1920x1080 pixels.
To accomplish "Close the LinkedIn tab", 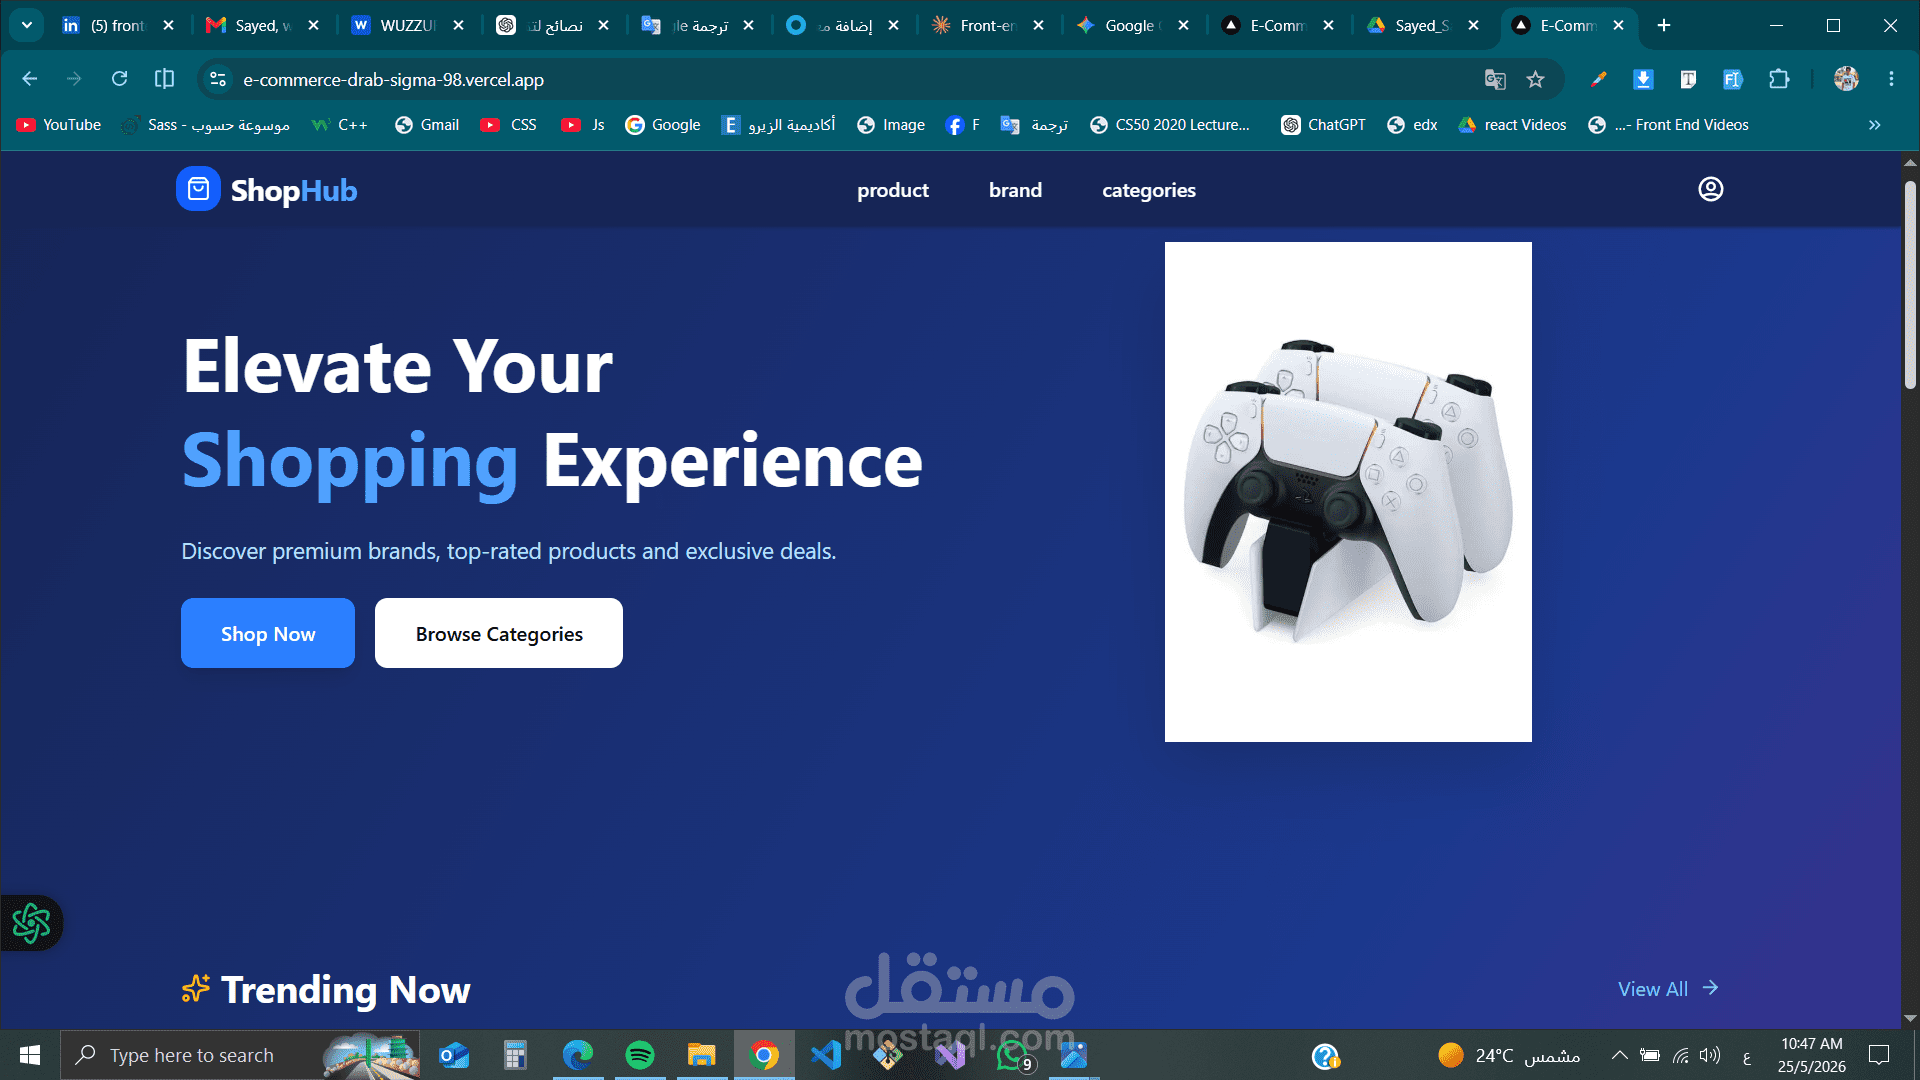I will point(168,25).
